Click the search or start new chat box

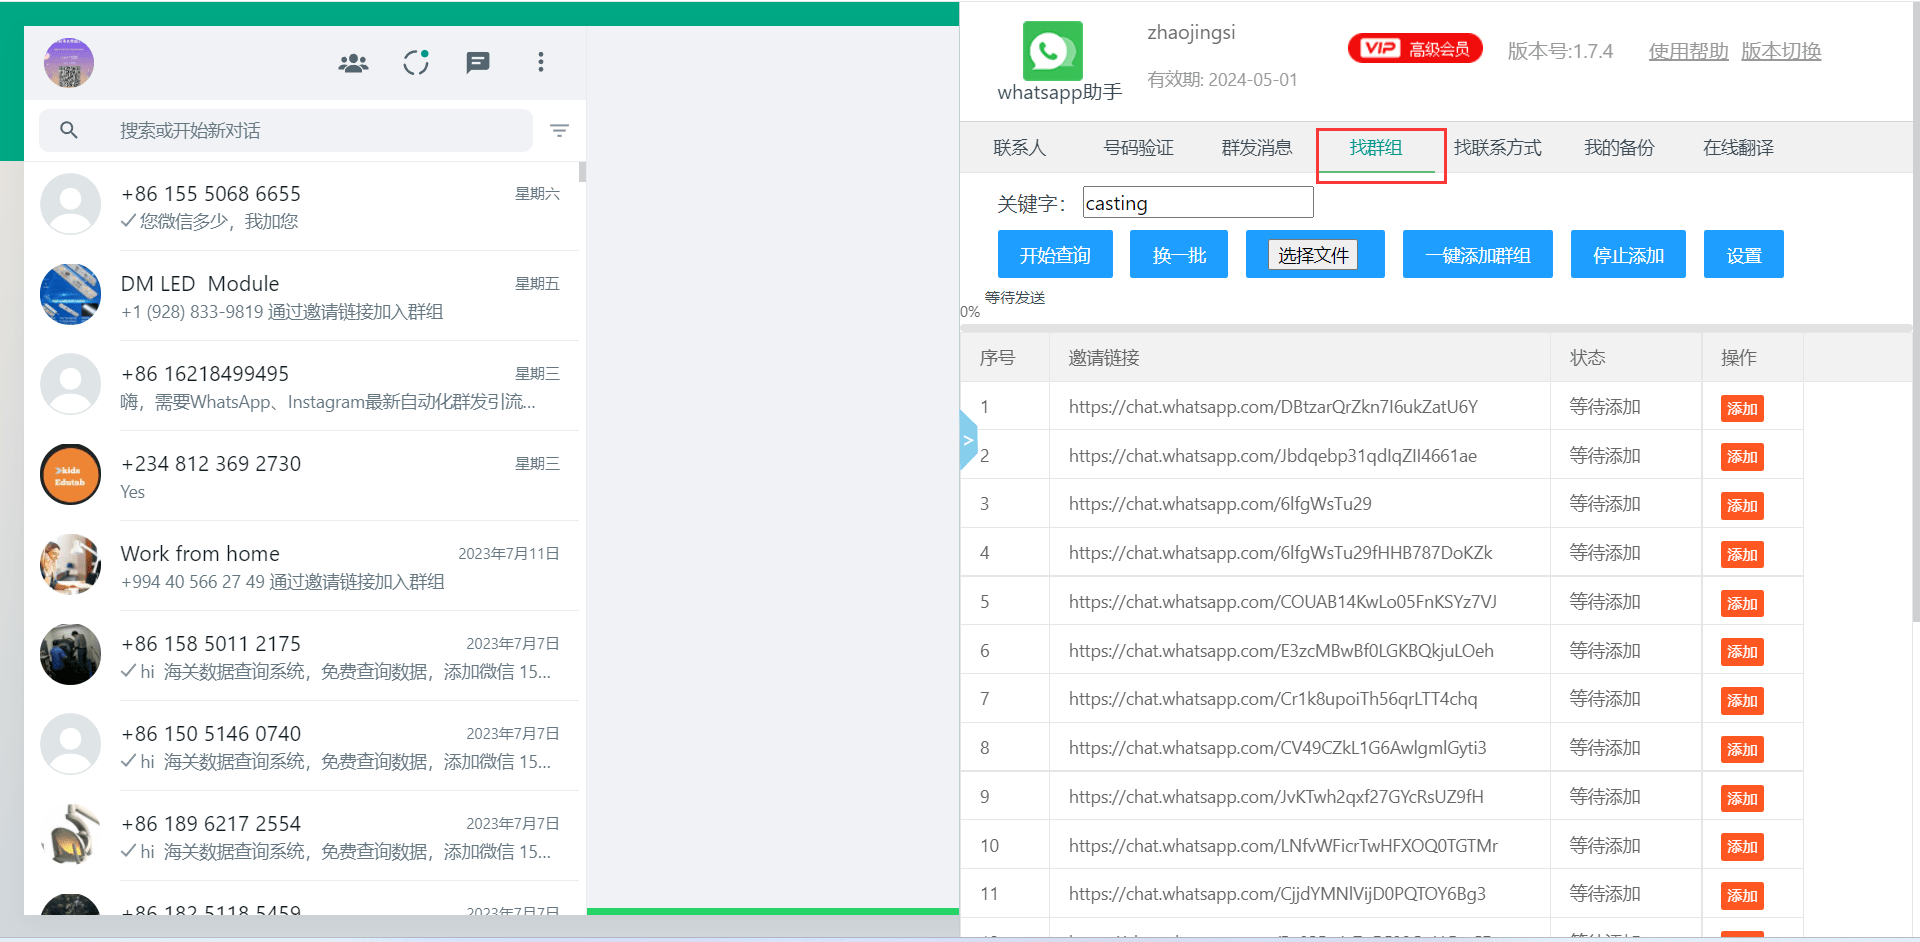300,131
